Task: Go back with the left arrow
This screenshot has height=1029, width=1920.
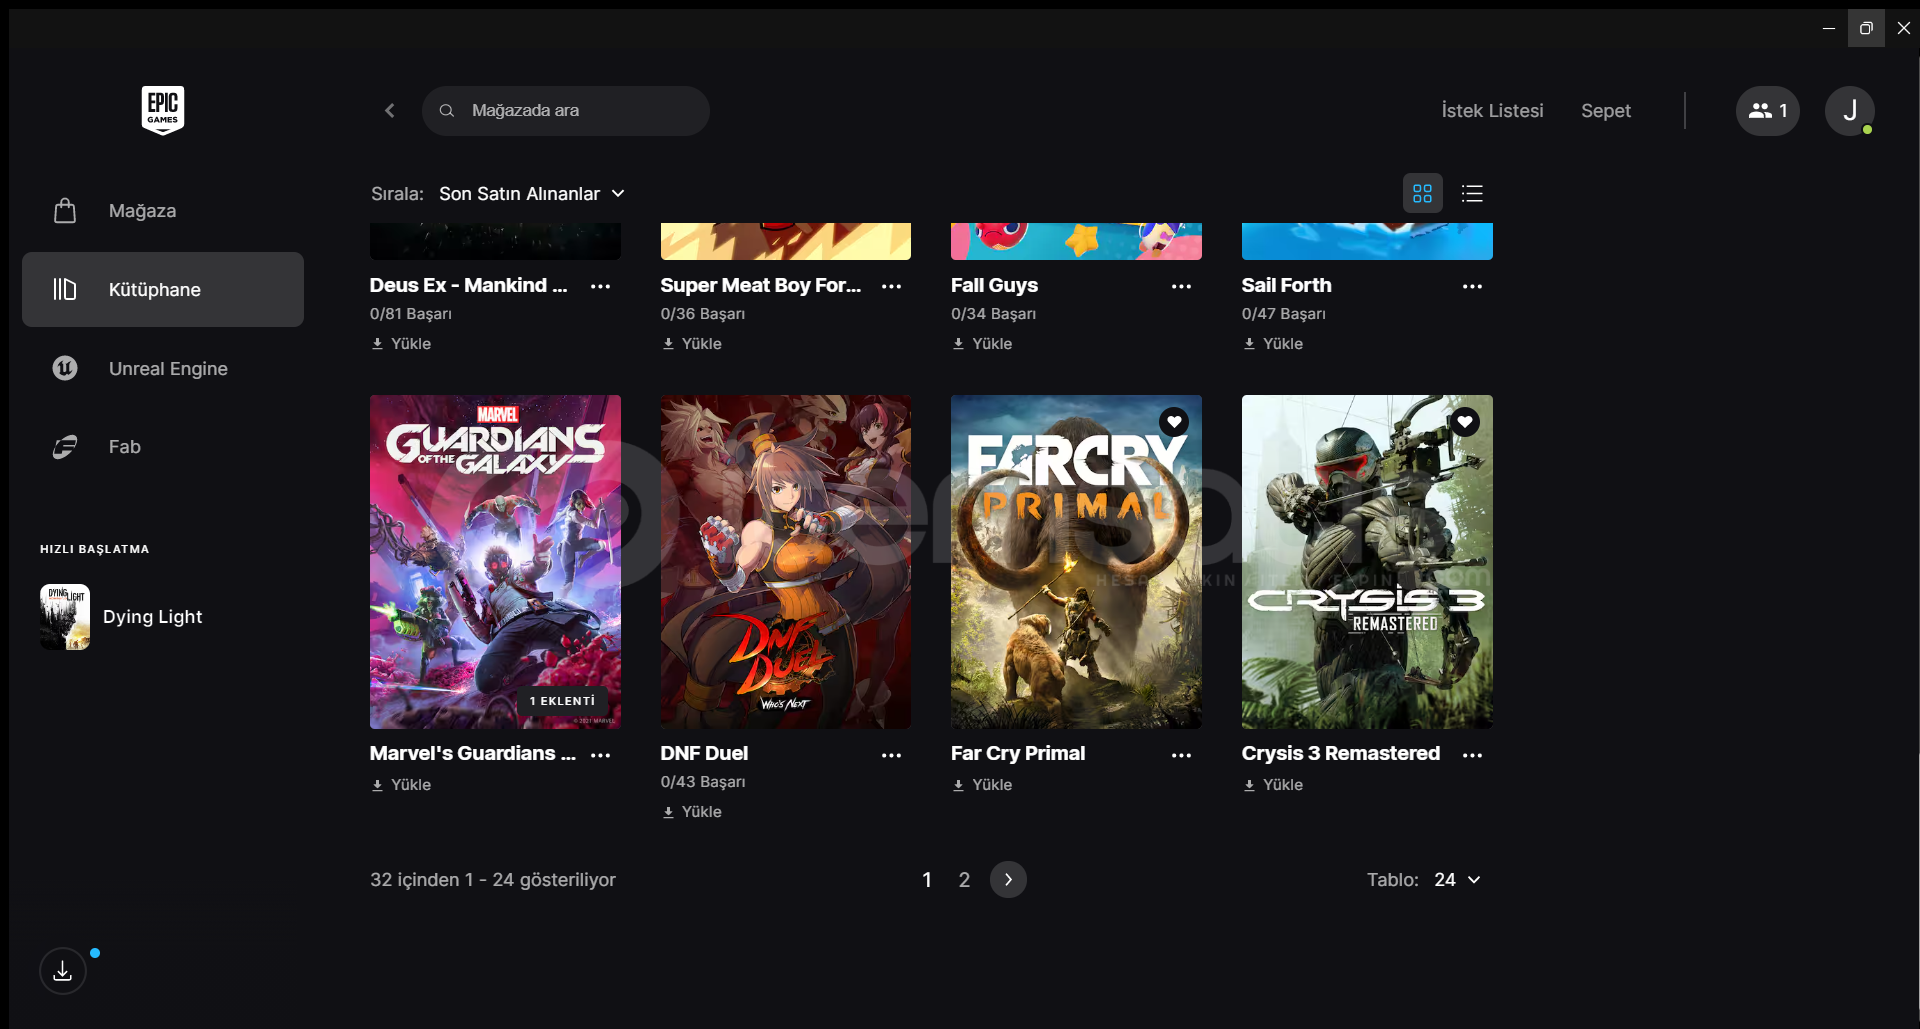Action: (x=390, y=111)
